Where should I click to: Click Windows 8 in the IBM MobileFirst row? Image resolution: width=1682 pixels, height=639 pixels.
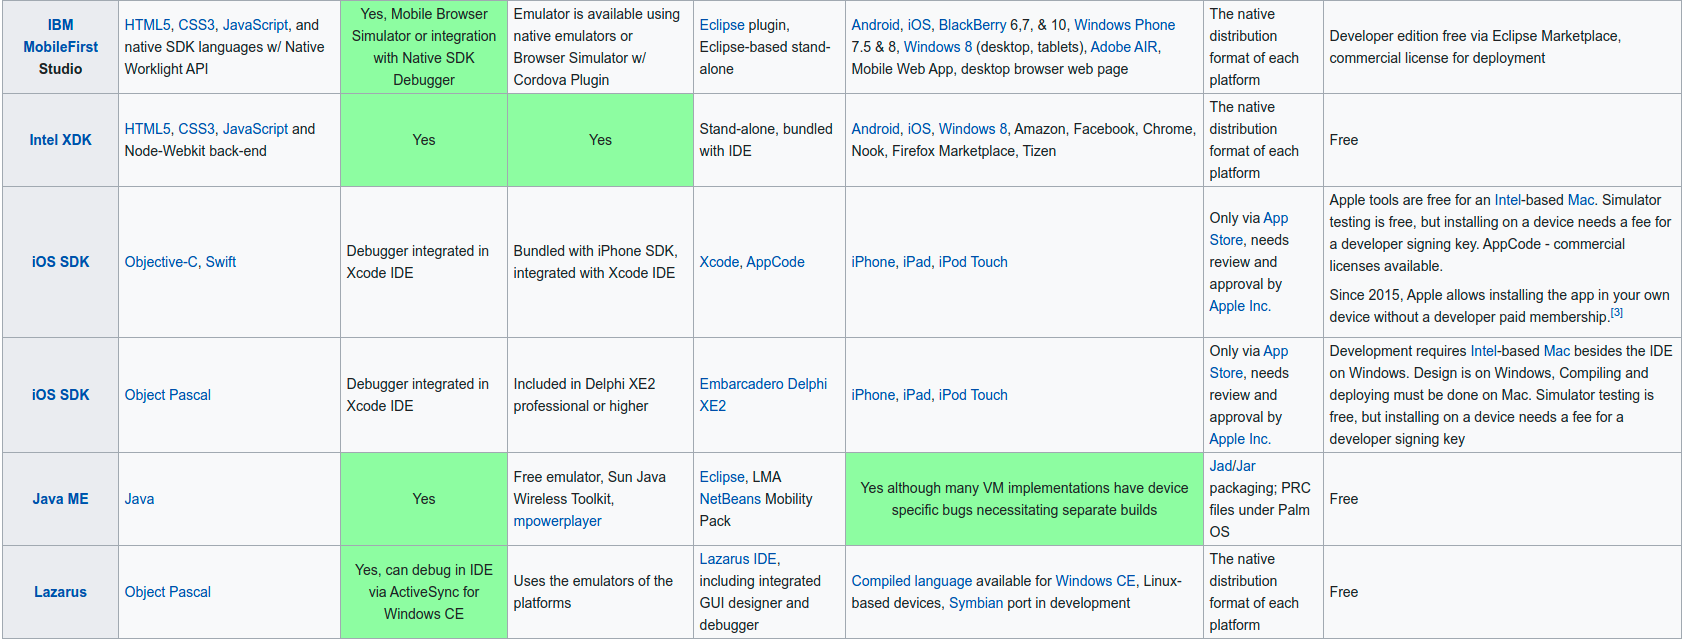(x=938, y=47)
